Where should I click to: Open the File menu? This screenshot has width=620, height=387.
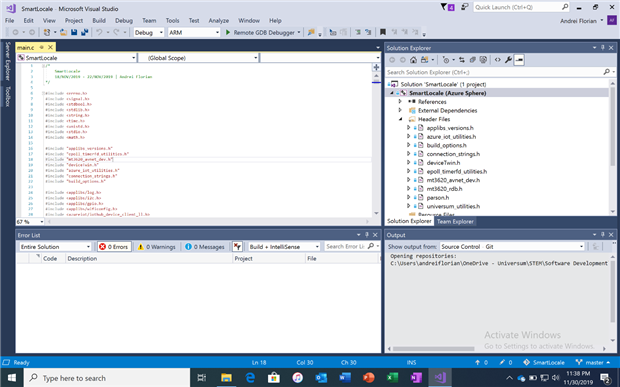click(x=9, y=21)
